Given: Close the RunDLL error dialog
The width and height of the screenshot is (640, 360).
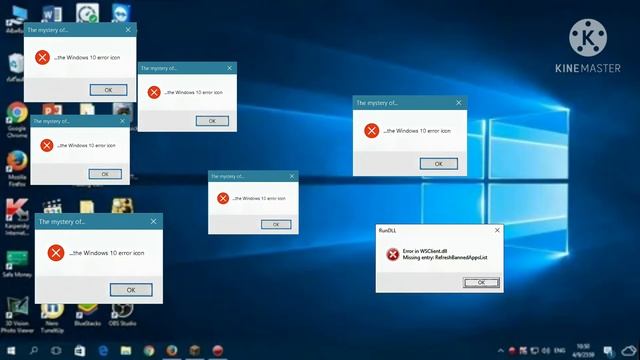Looking at the screenshot, I should 497,230.
